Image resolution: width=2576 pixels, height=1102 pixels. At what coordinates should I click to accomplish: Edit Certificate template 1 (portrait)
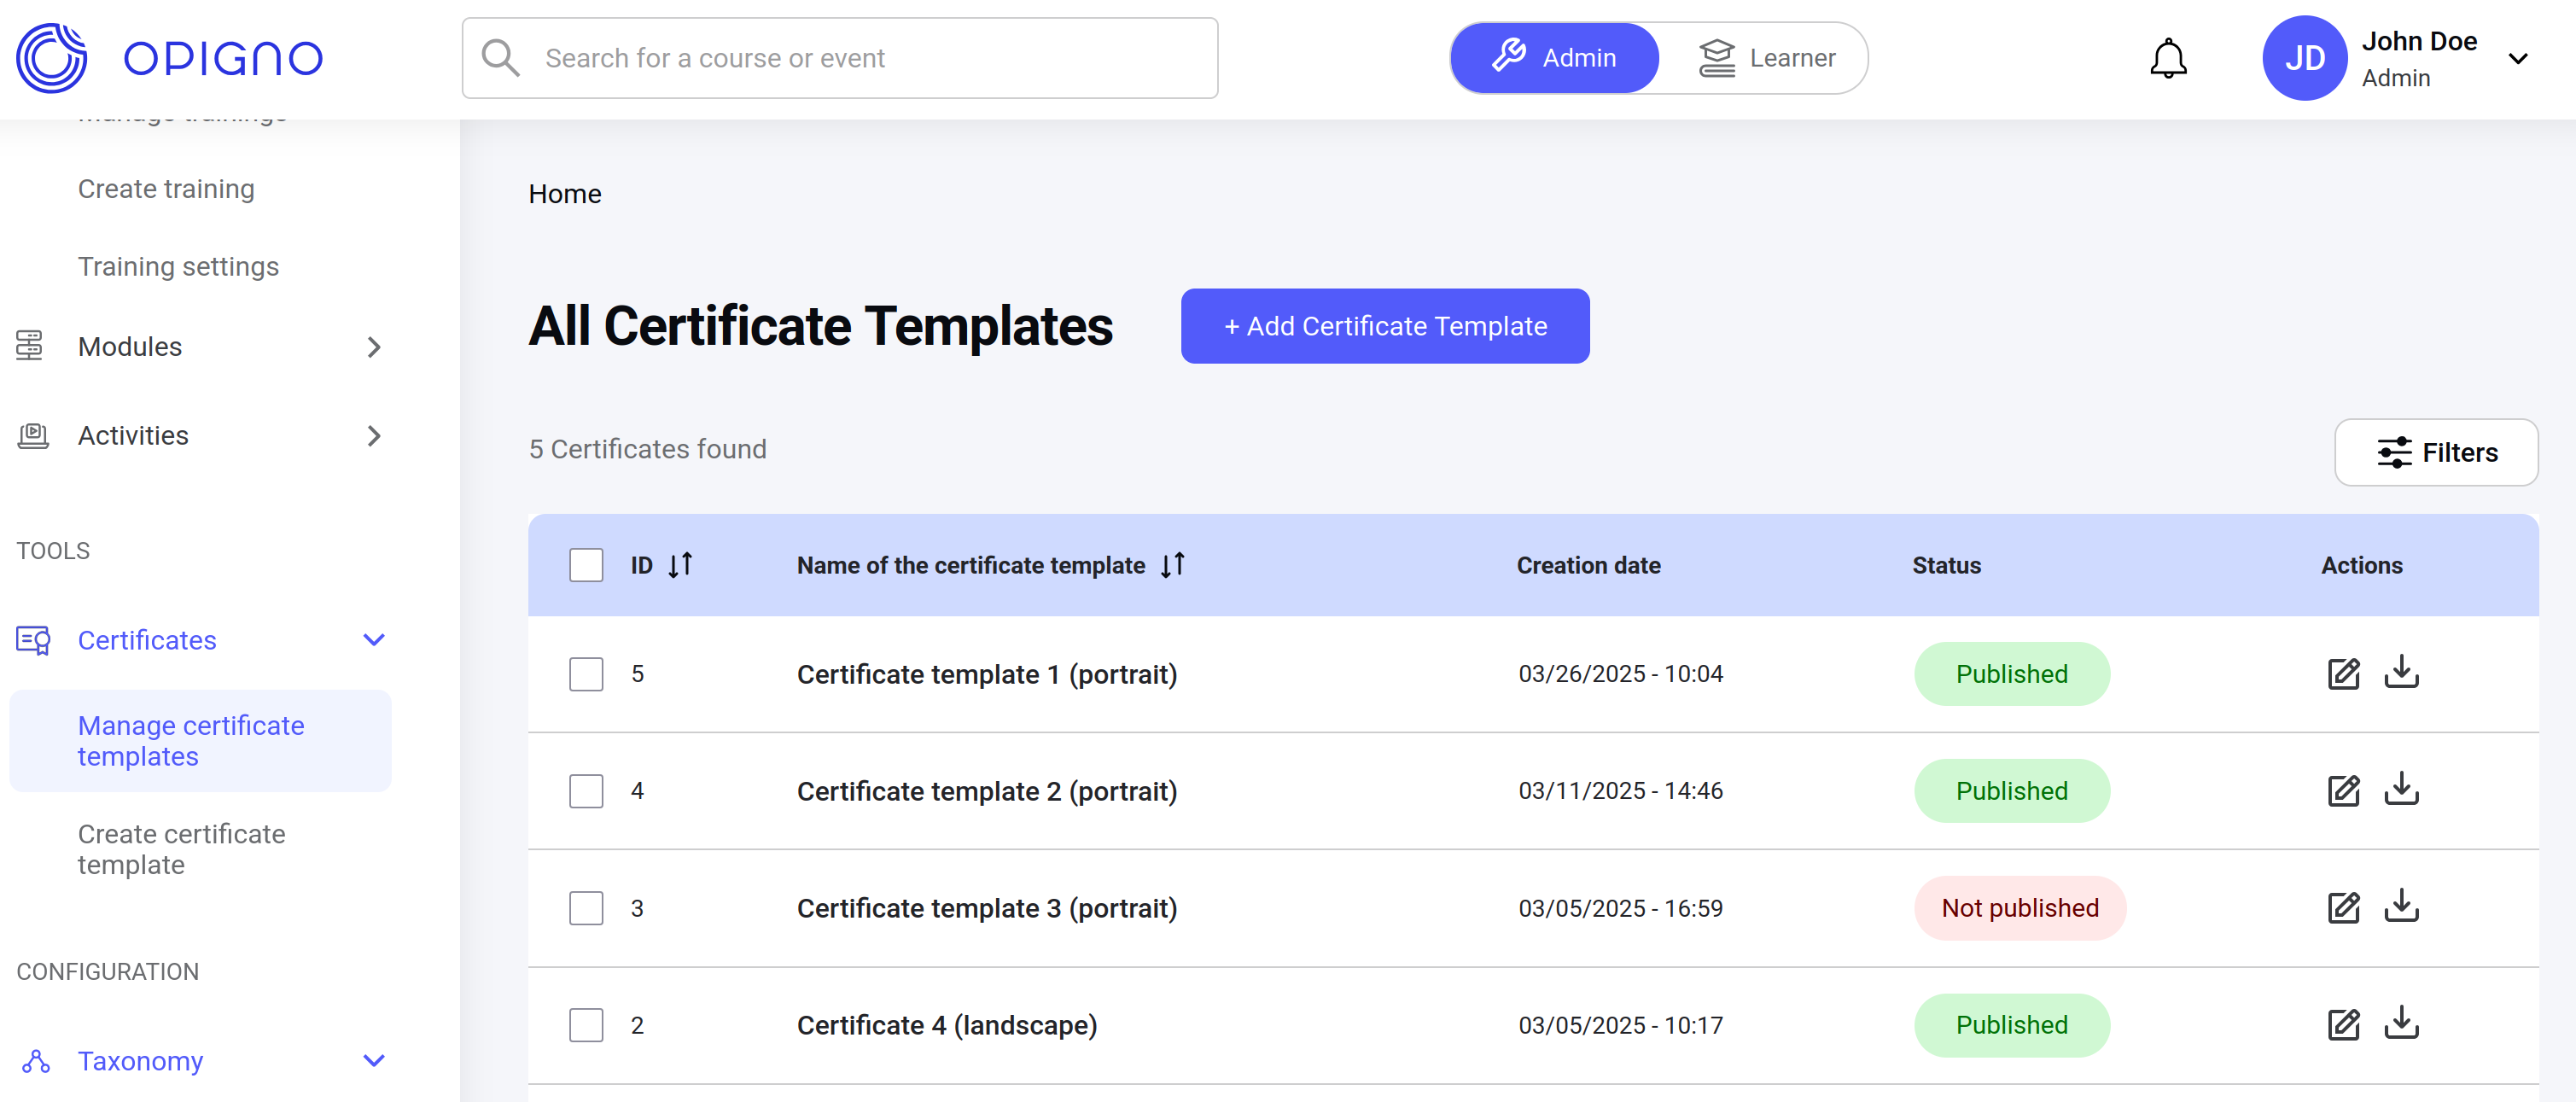(x=2342, y=674)
